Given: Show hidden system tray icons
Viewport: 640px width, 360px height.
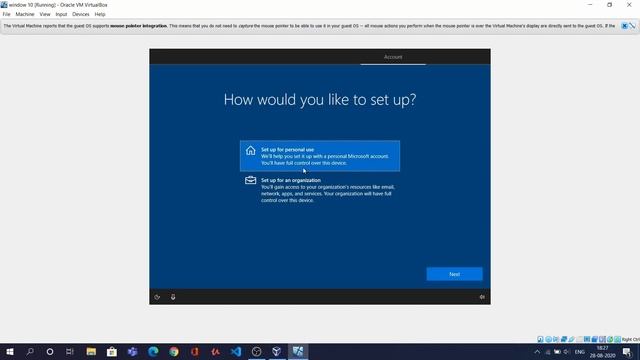Looking at the screenshot, I should [x=537, y=352].
